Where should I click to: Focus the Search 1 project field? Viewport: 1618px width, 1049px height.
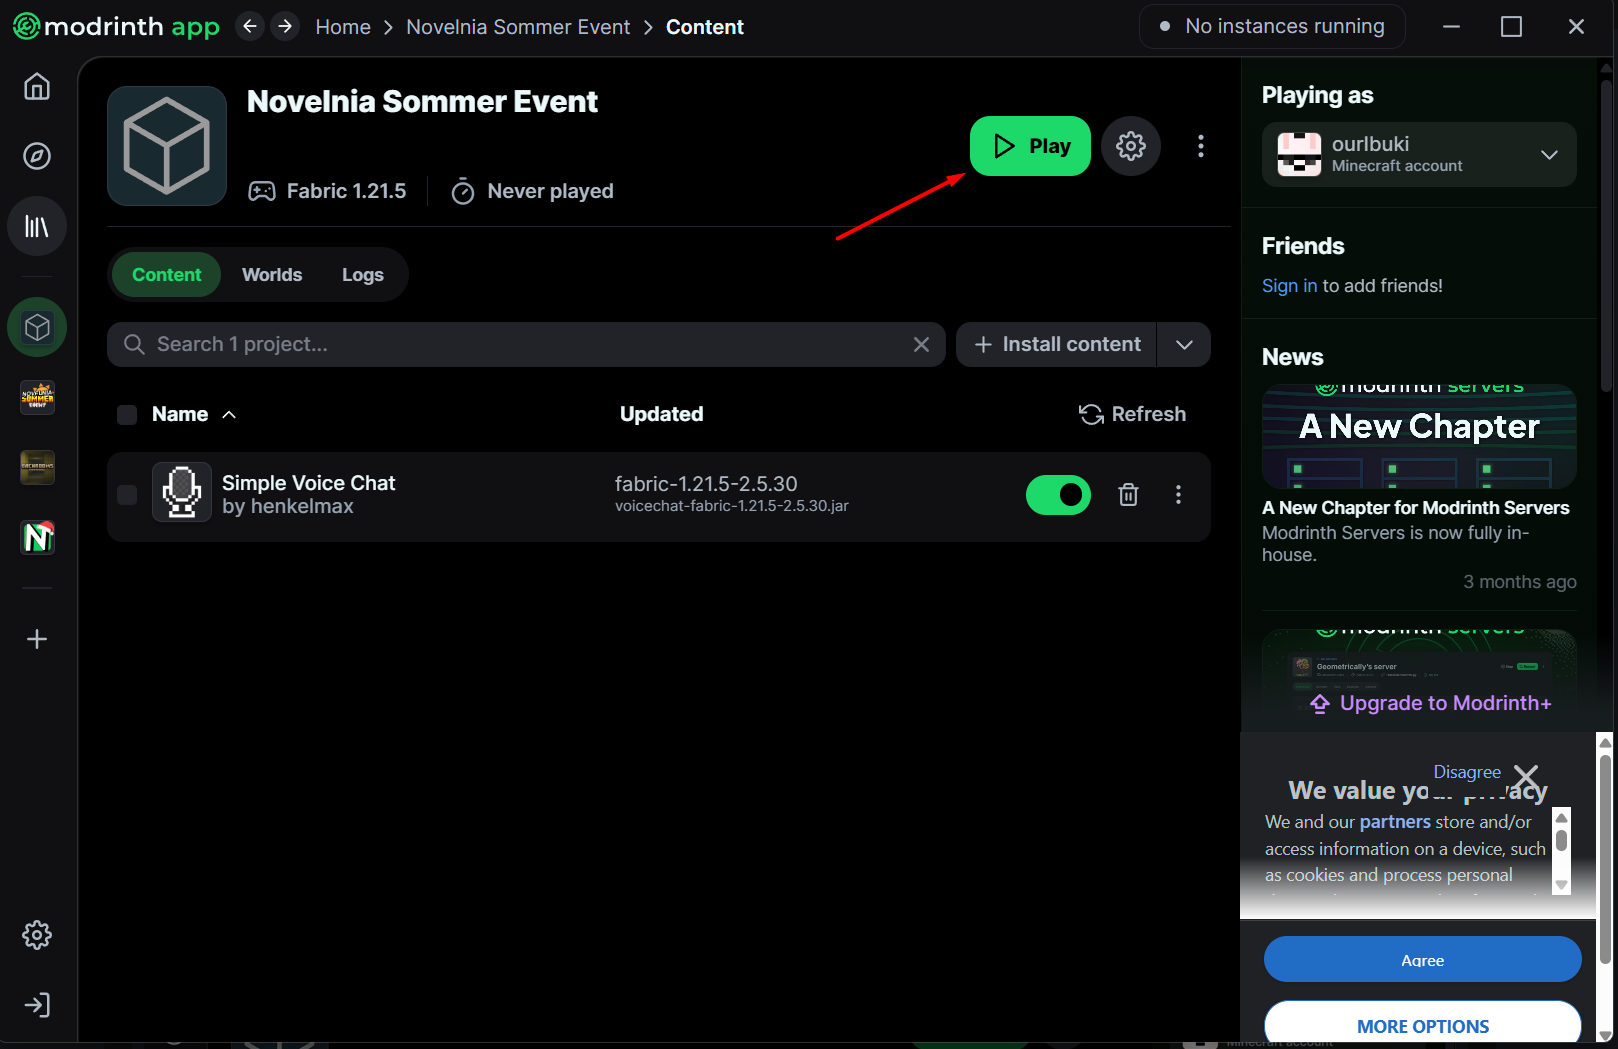click(x=526, y=344)
